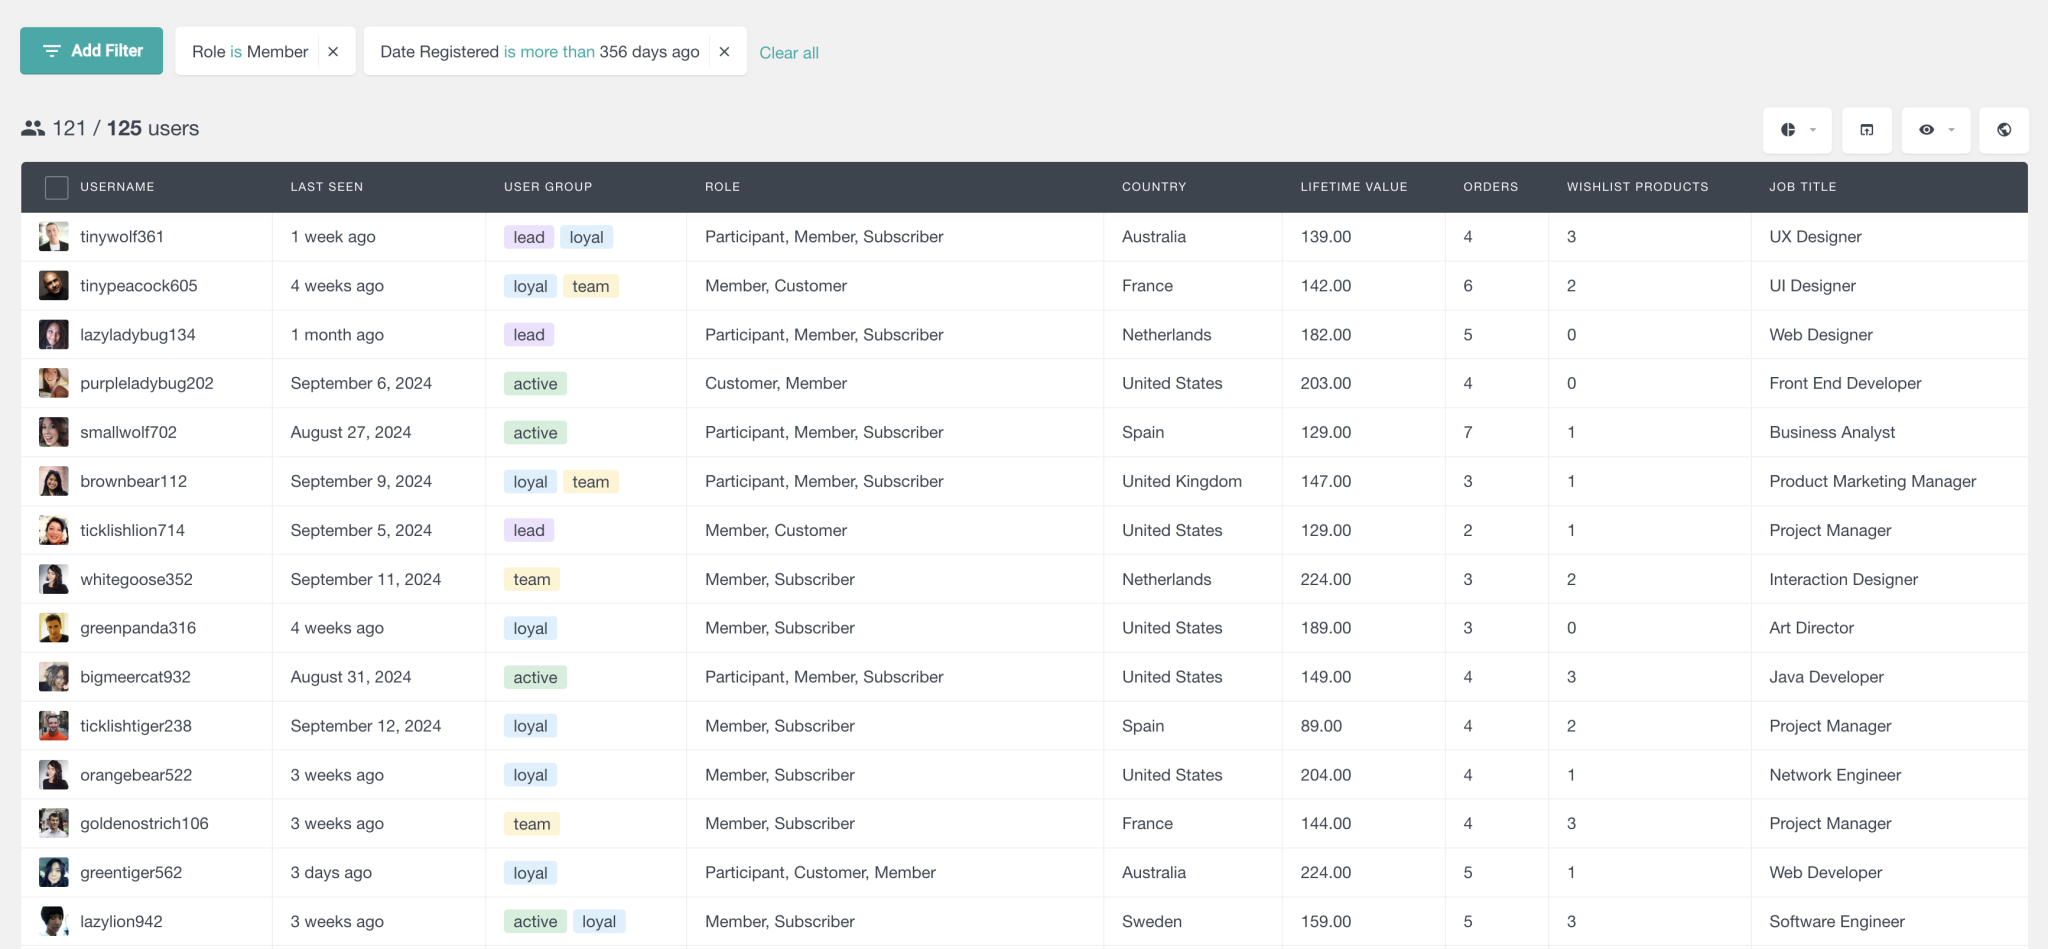Image resolution: width=2048 pixels, height=949 pixels.
Task: Sort by Username column header
Action: point(117,187)
